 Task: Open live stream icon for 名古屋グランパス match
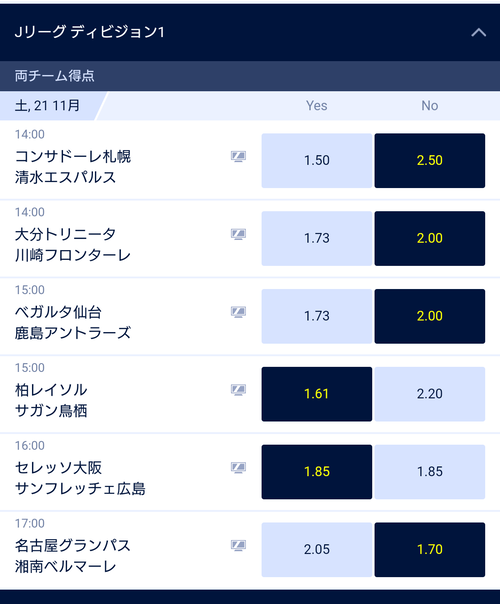pos(238,545)
